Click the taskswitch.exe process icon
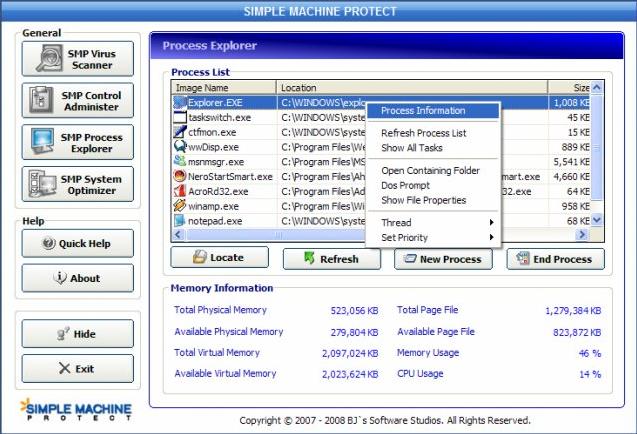The height and width of the screenshot is (434, 637). point(180,117)
